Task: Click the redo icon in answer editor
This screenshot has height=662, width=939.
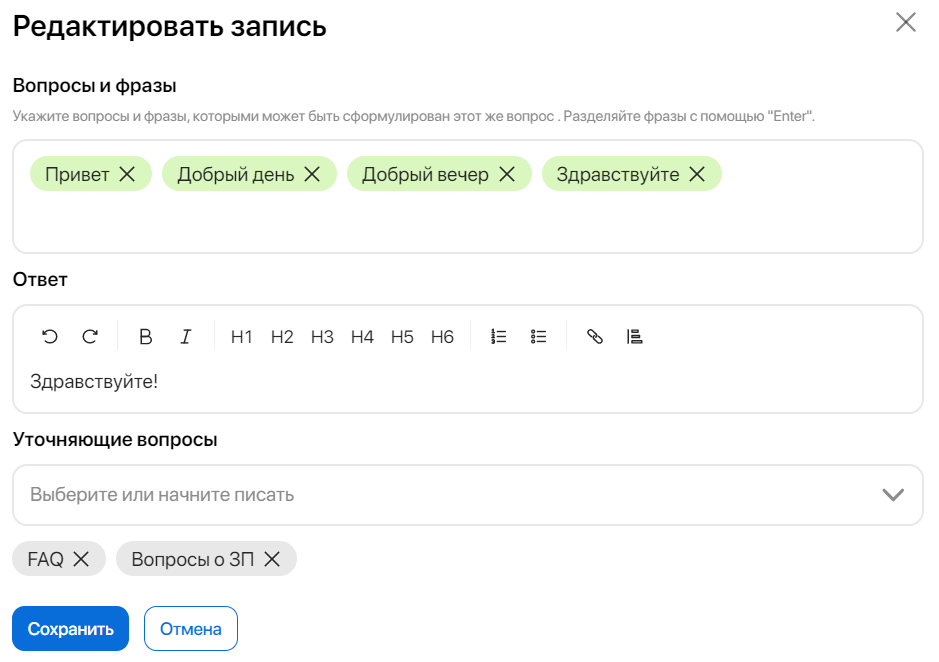Action: pos(90,337)
